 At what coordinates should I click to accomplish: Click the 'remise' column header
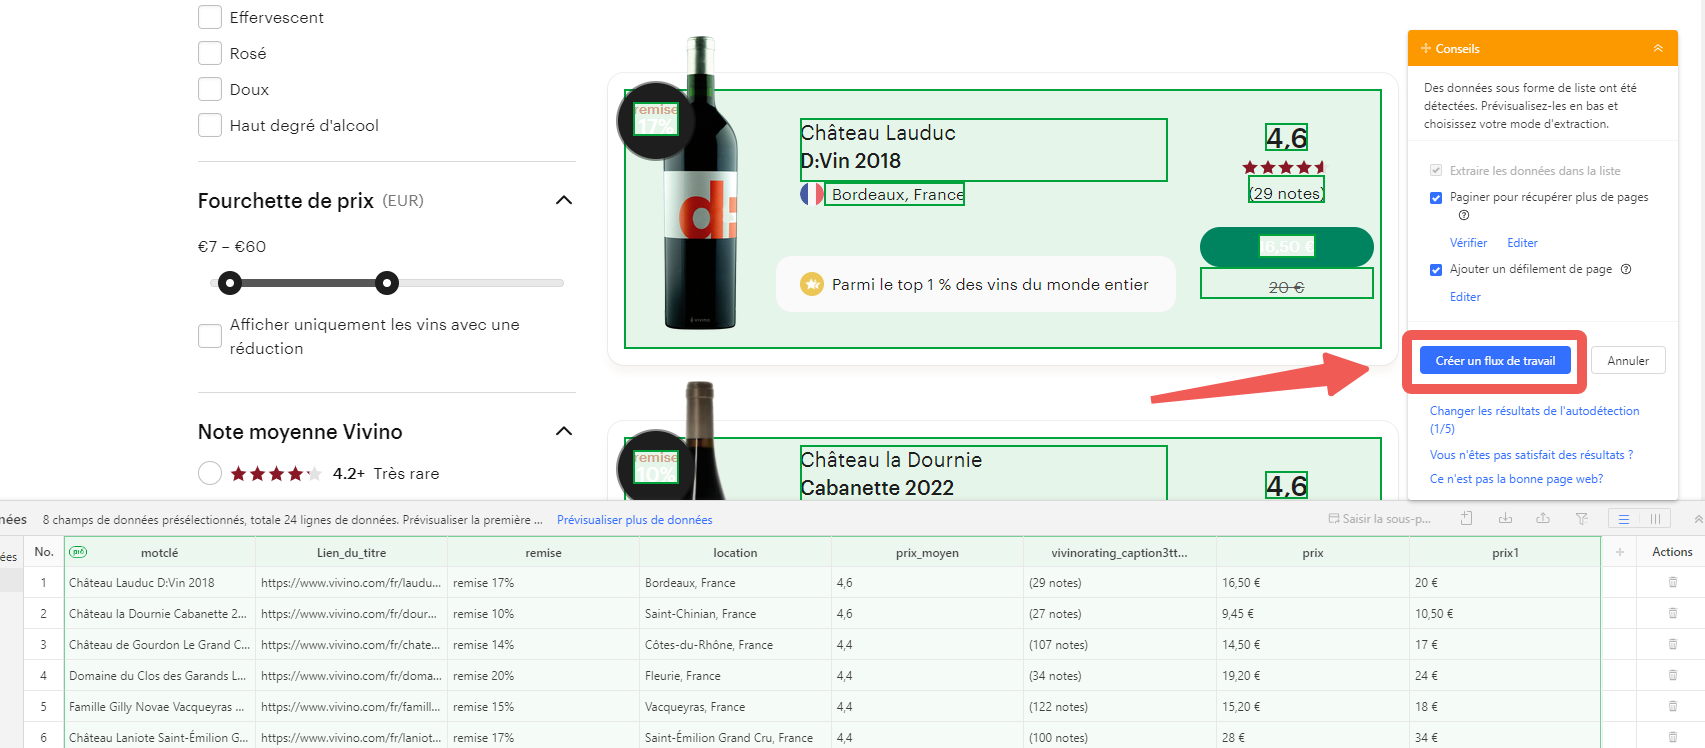pos(543,553)
